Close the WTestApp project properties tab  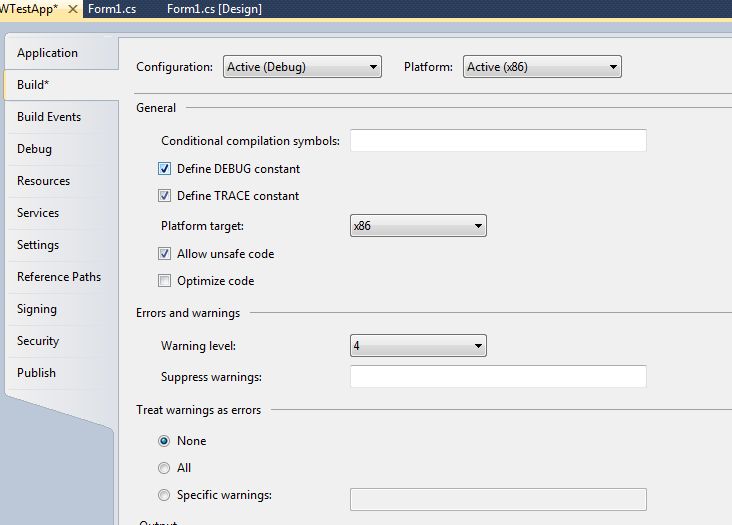pos(73,9)
